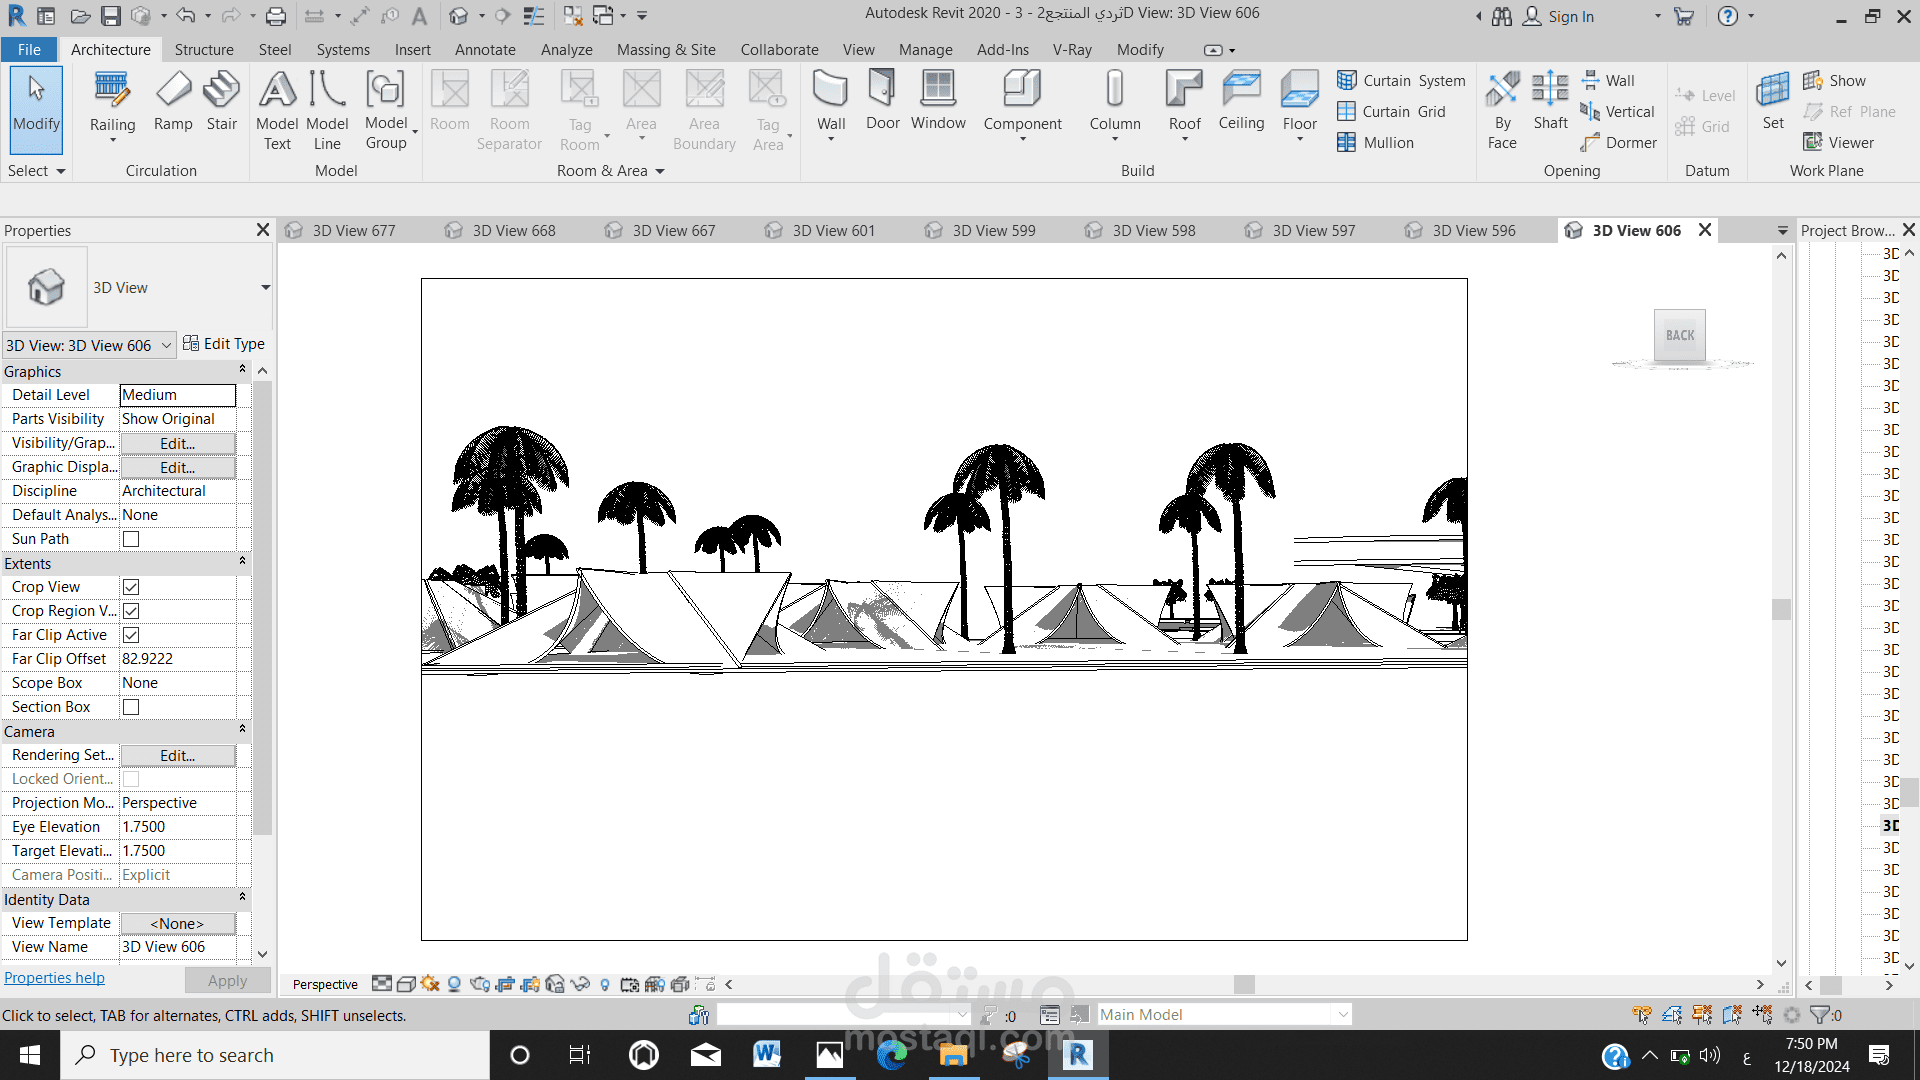Open the Massing & Site ribbon tab
This screenshot has height=1080, width=1920.
point(666,50)
